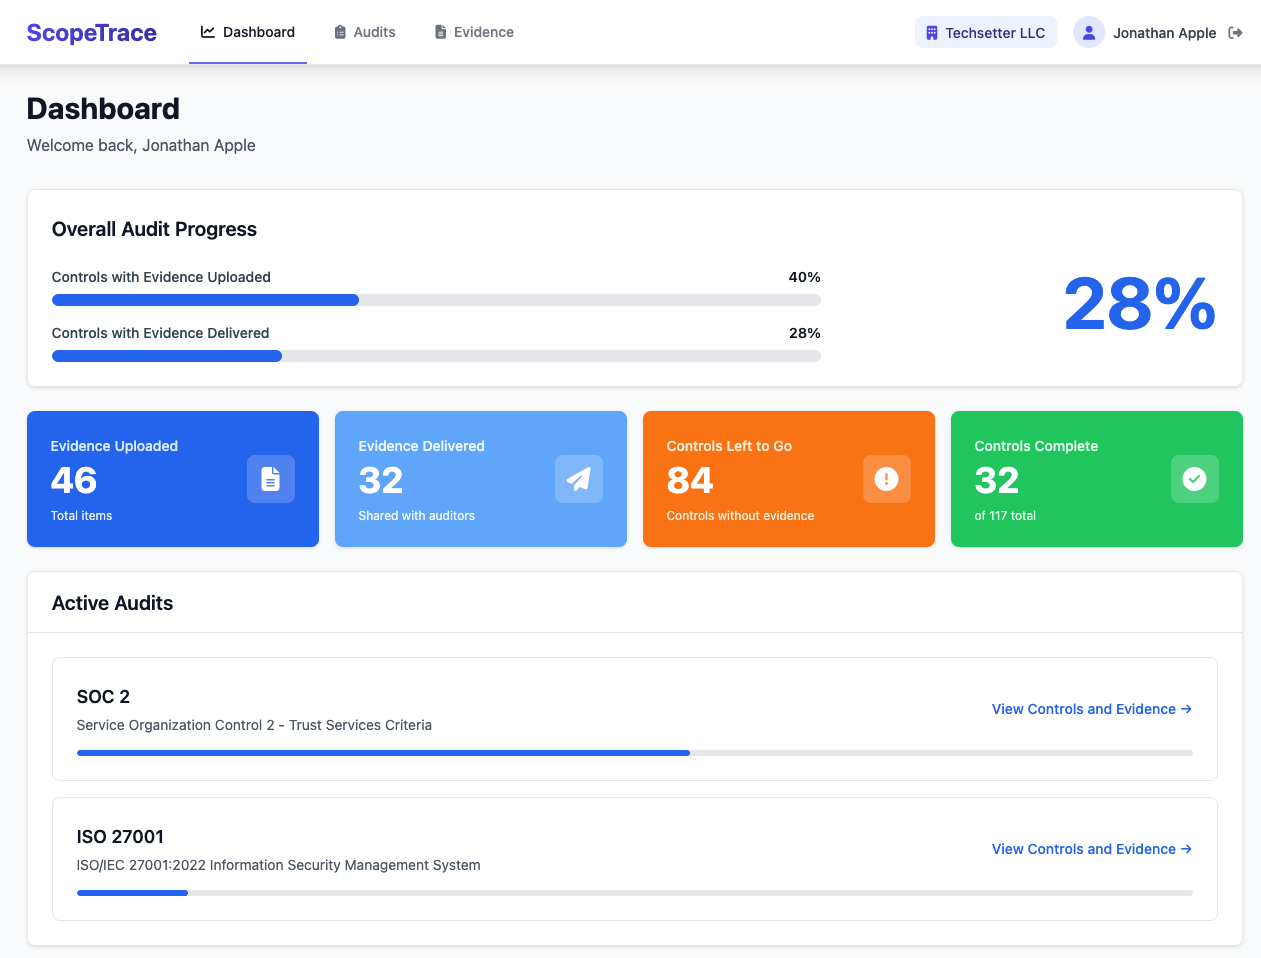Screen dimensions: 1261x958
Task: Click the paper plane icon on Evidence Delivered card
Action: 578,479
